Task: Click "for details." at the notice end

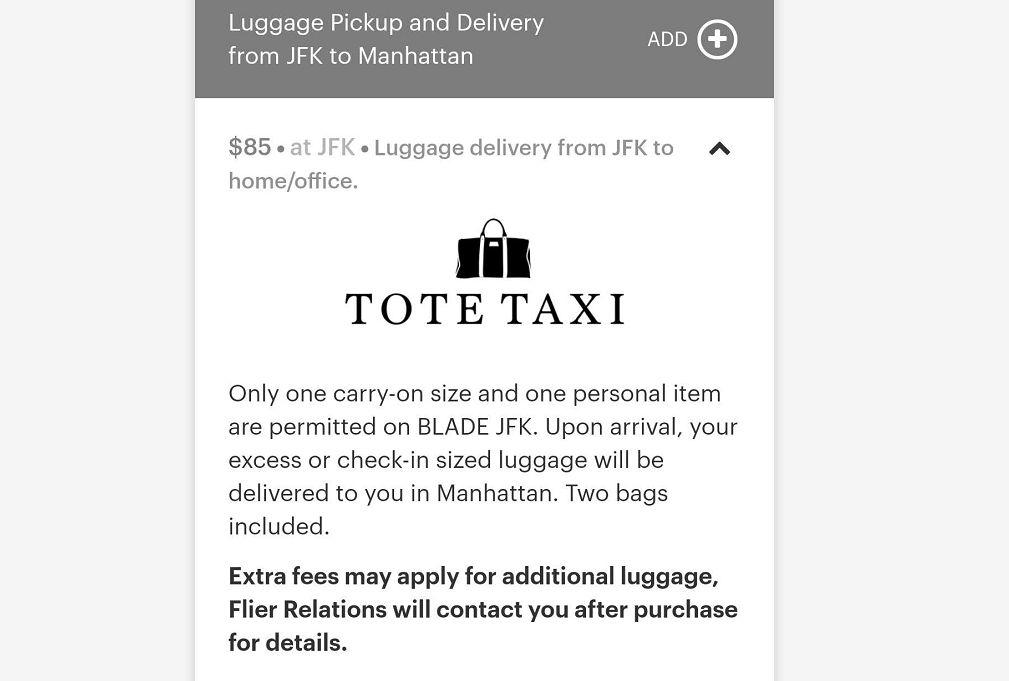Action: 287,642
